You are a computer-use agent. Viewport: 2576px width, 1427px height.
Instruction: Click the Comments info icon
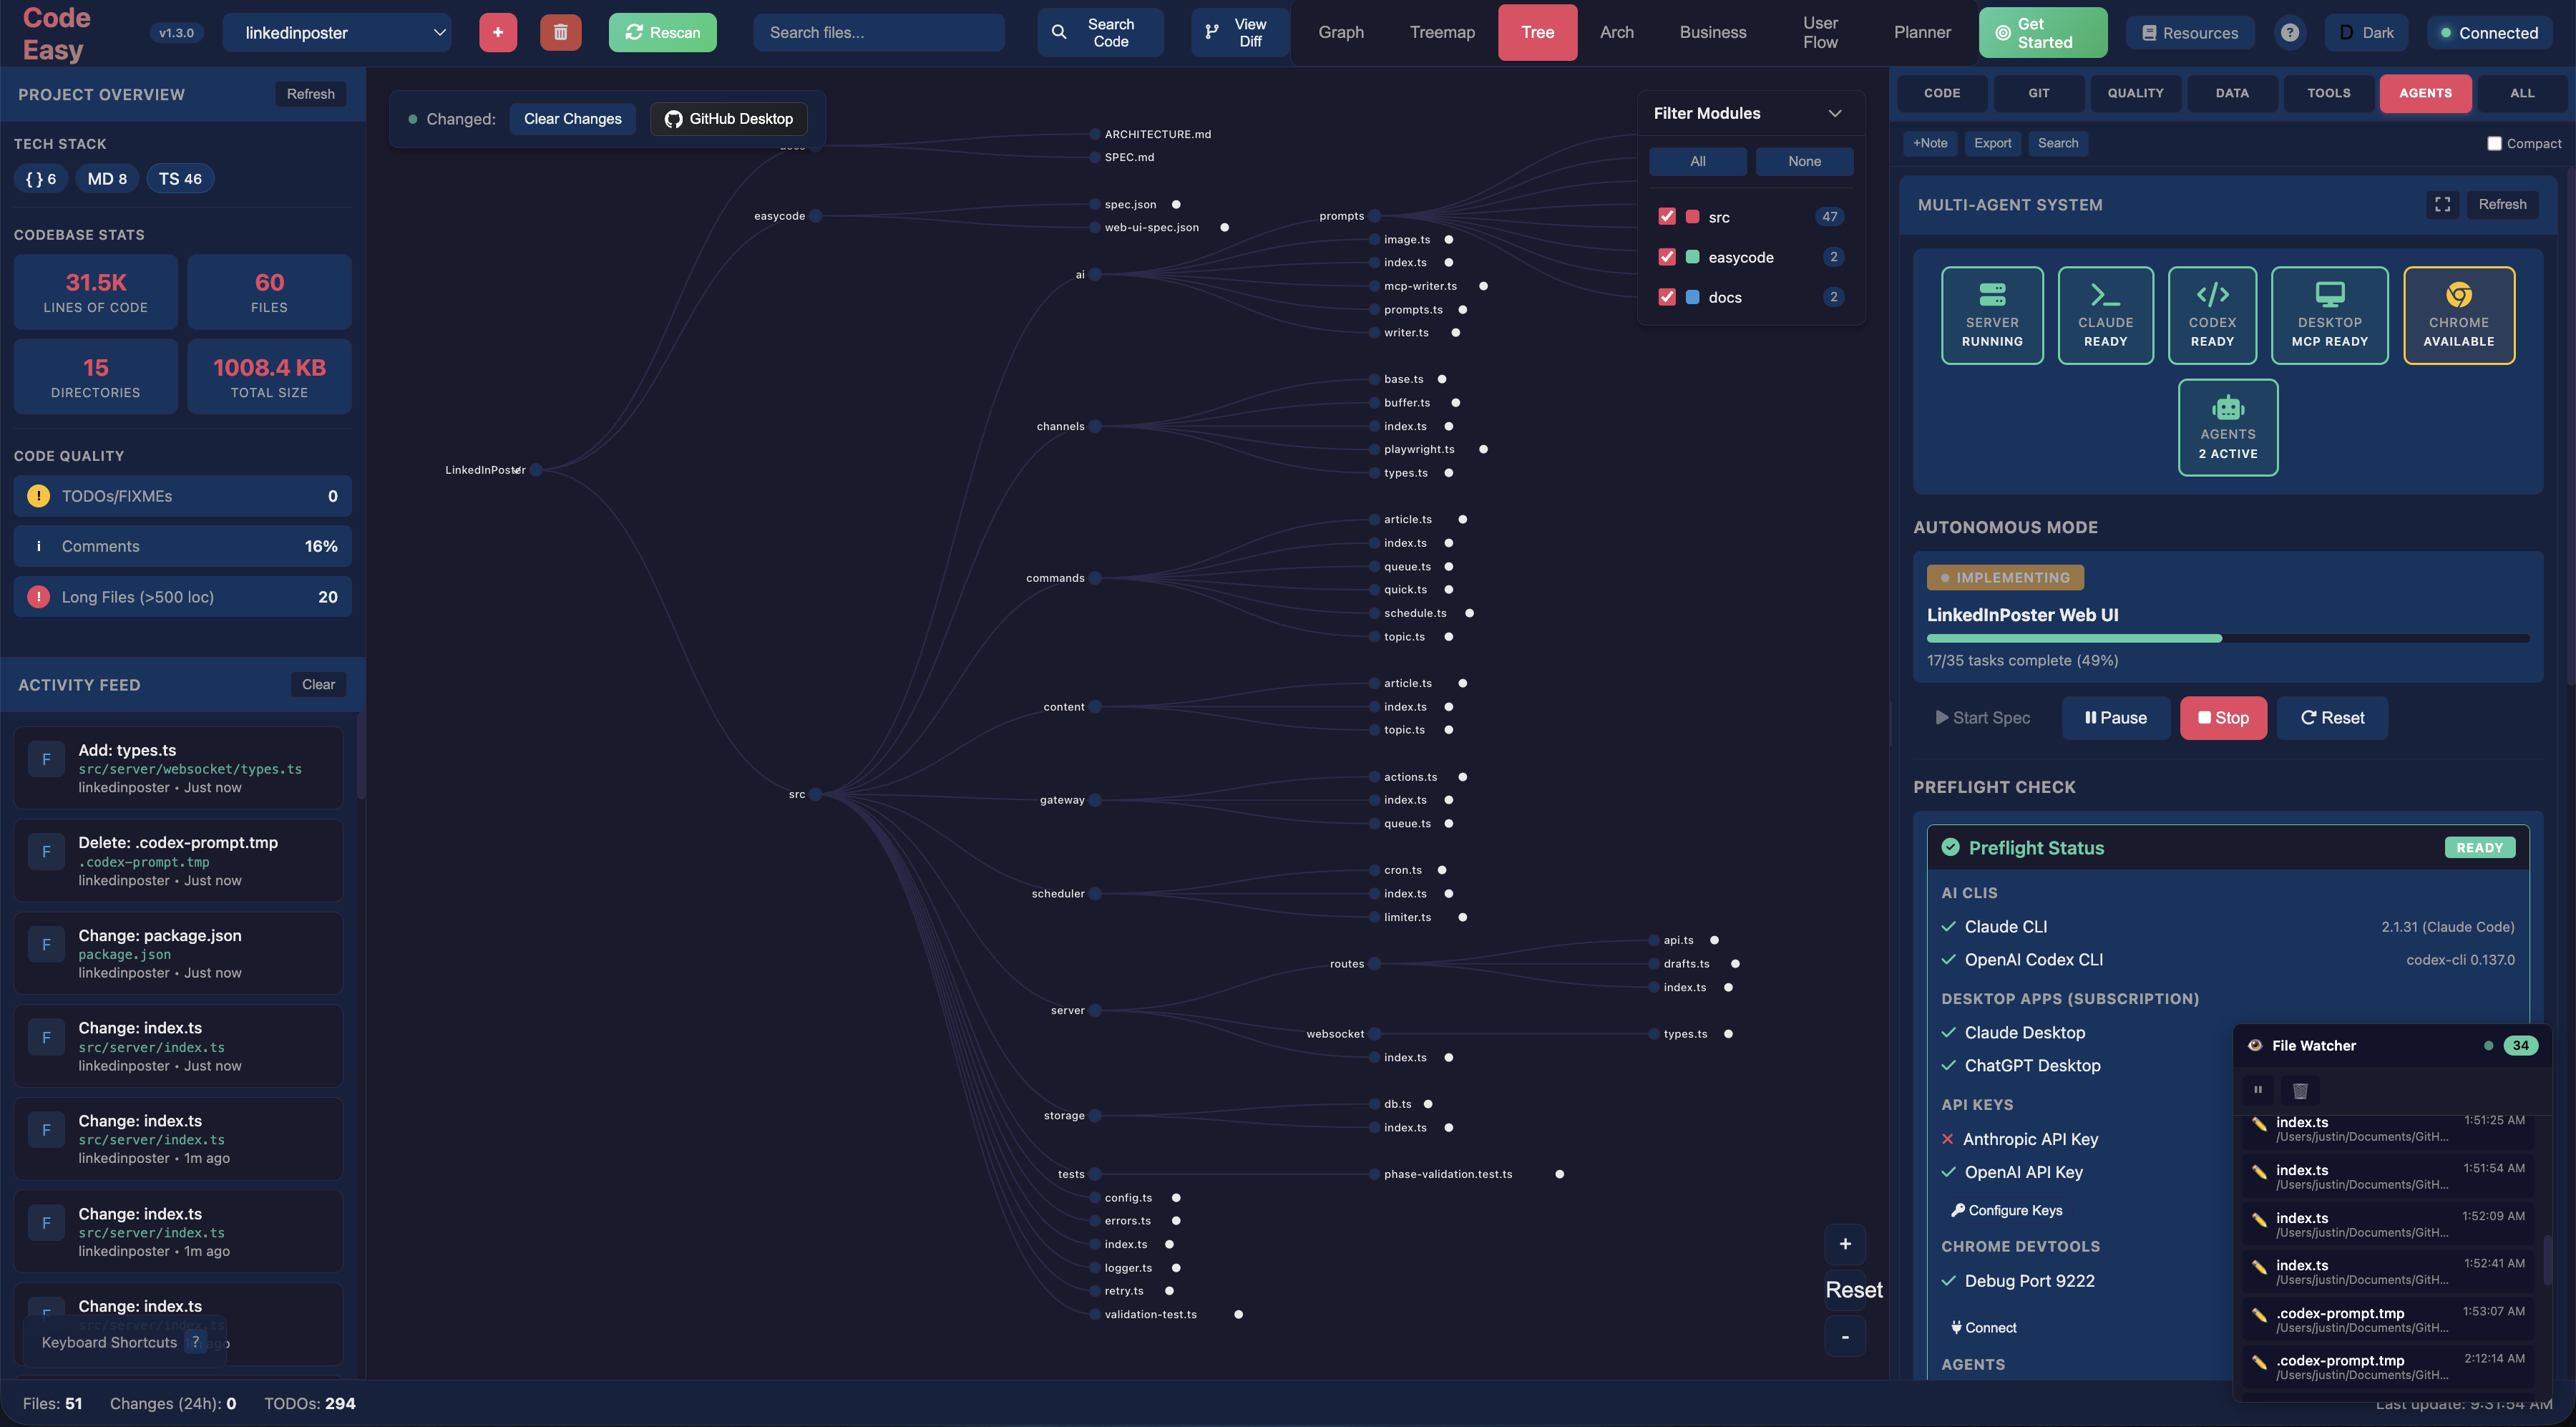38,546
